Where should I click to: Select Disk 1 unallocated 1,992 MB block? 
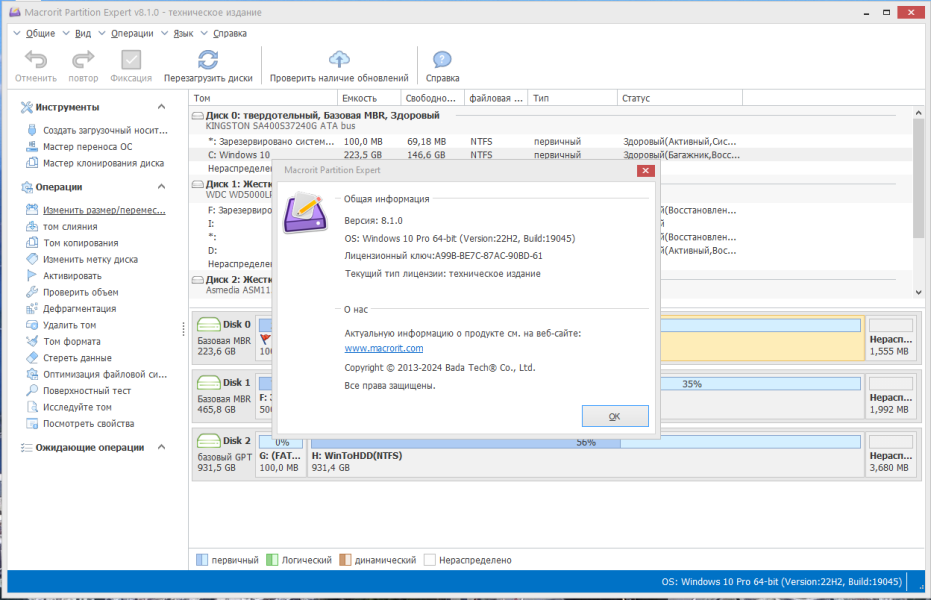tap(890, 397)
